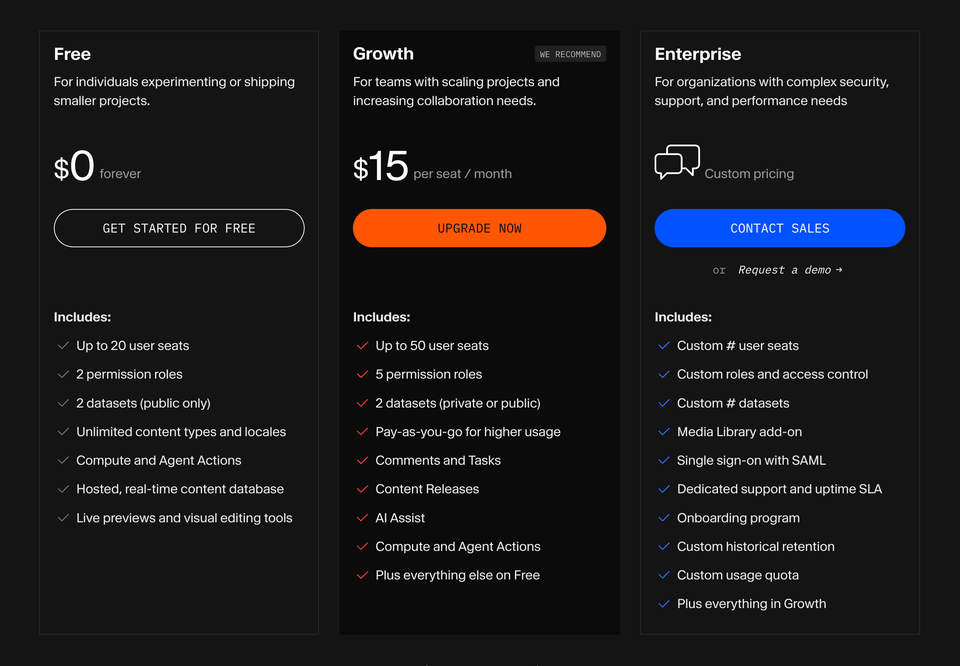
Task: Click the $0 forever price label
Action: [x=75, y=167]
